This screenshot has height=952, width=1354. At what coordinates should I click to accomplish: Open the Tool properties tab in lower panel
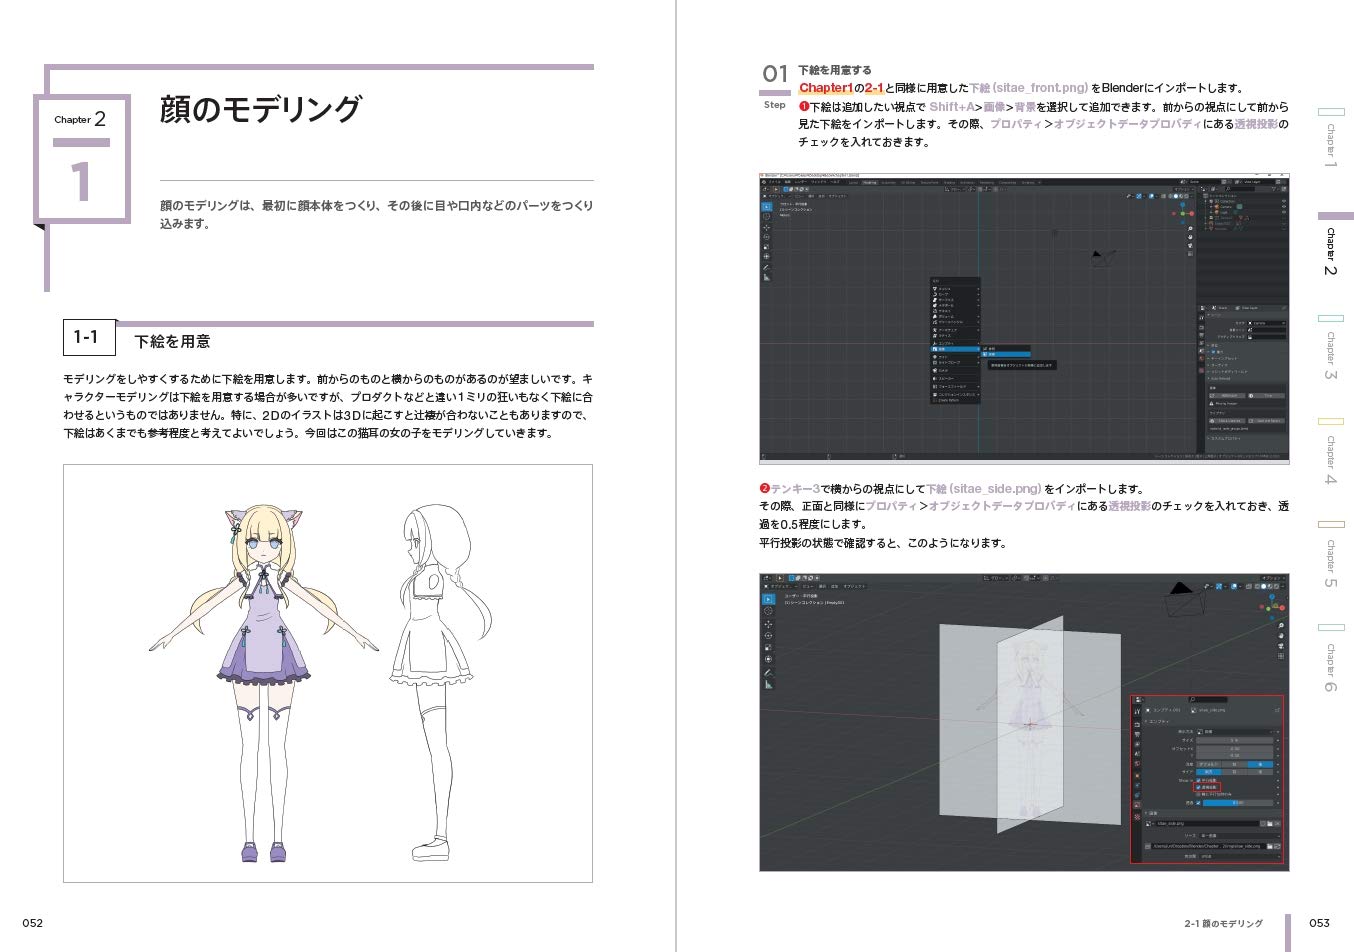coord(1137,711)
